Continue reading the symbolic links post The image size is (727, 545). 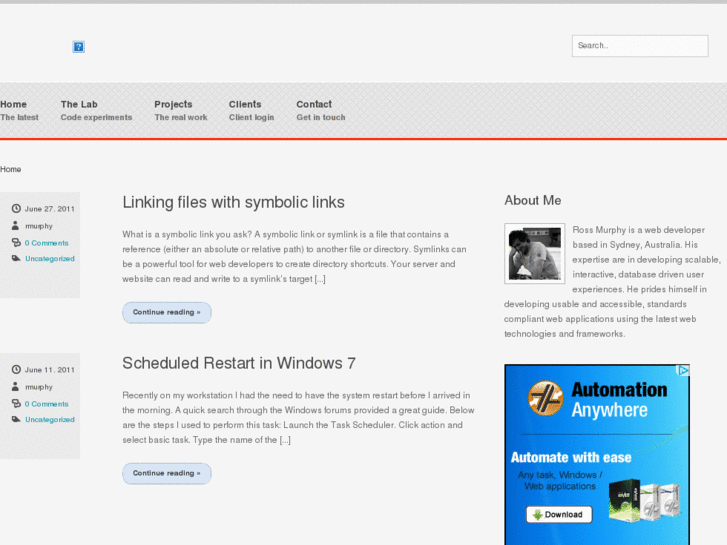click(x=166, y=312)
